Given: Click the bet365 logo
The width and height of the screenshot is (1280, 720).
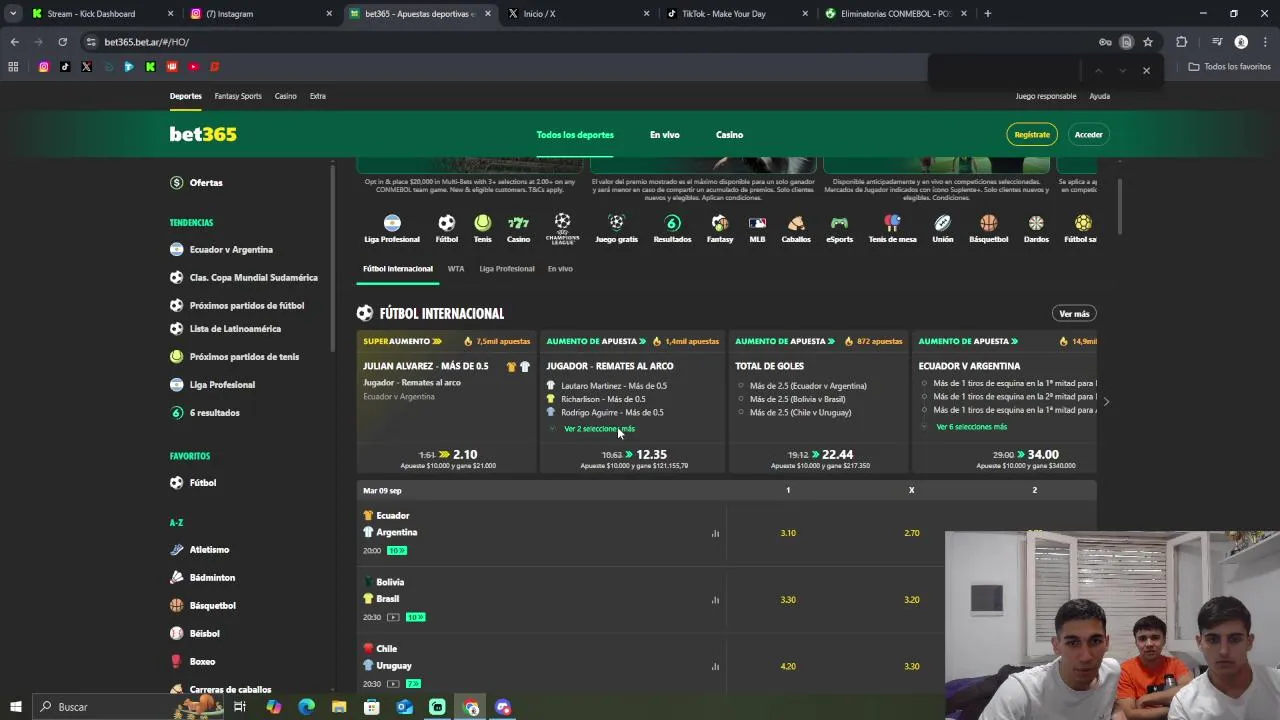Looking at the screenshot, I should (x=203, y=134).
